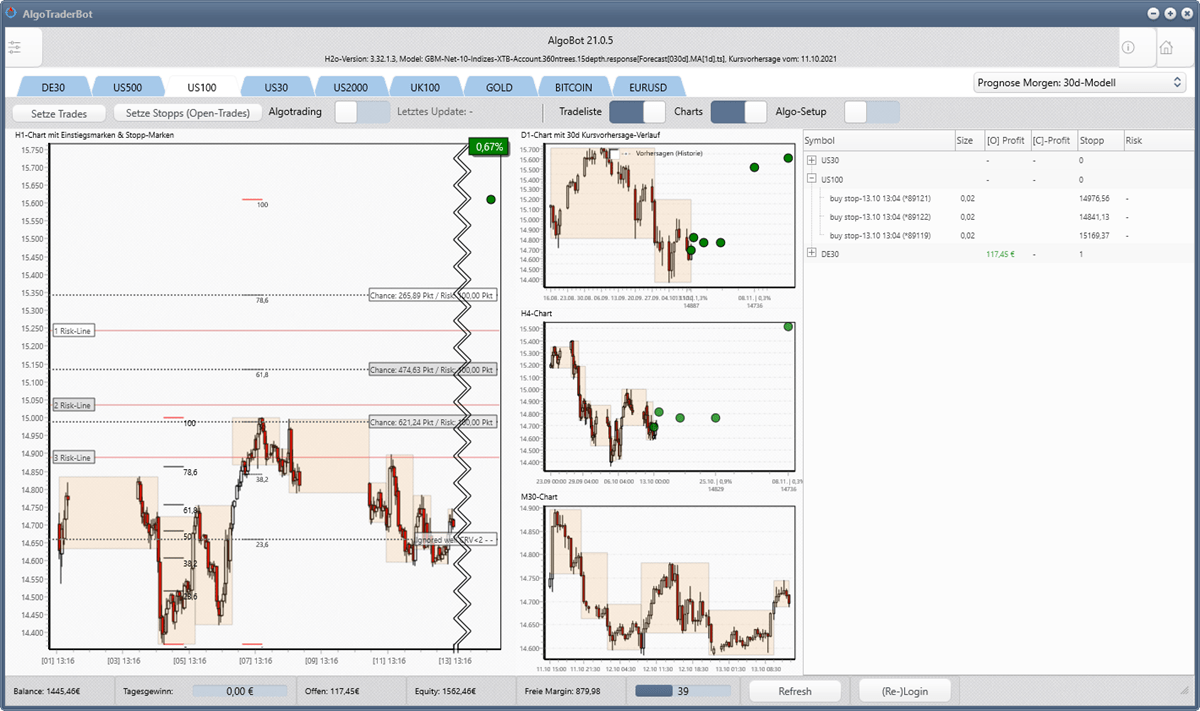Viewport: 1200px width, 711px height.
Task: Expand the US30 row in trade list
Action: [812, 160]
